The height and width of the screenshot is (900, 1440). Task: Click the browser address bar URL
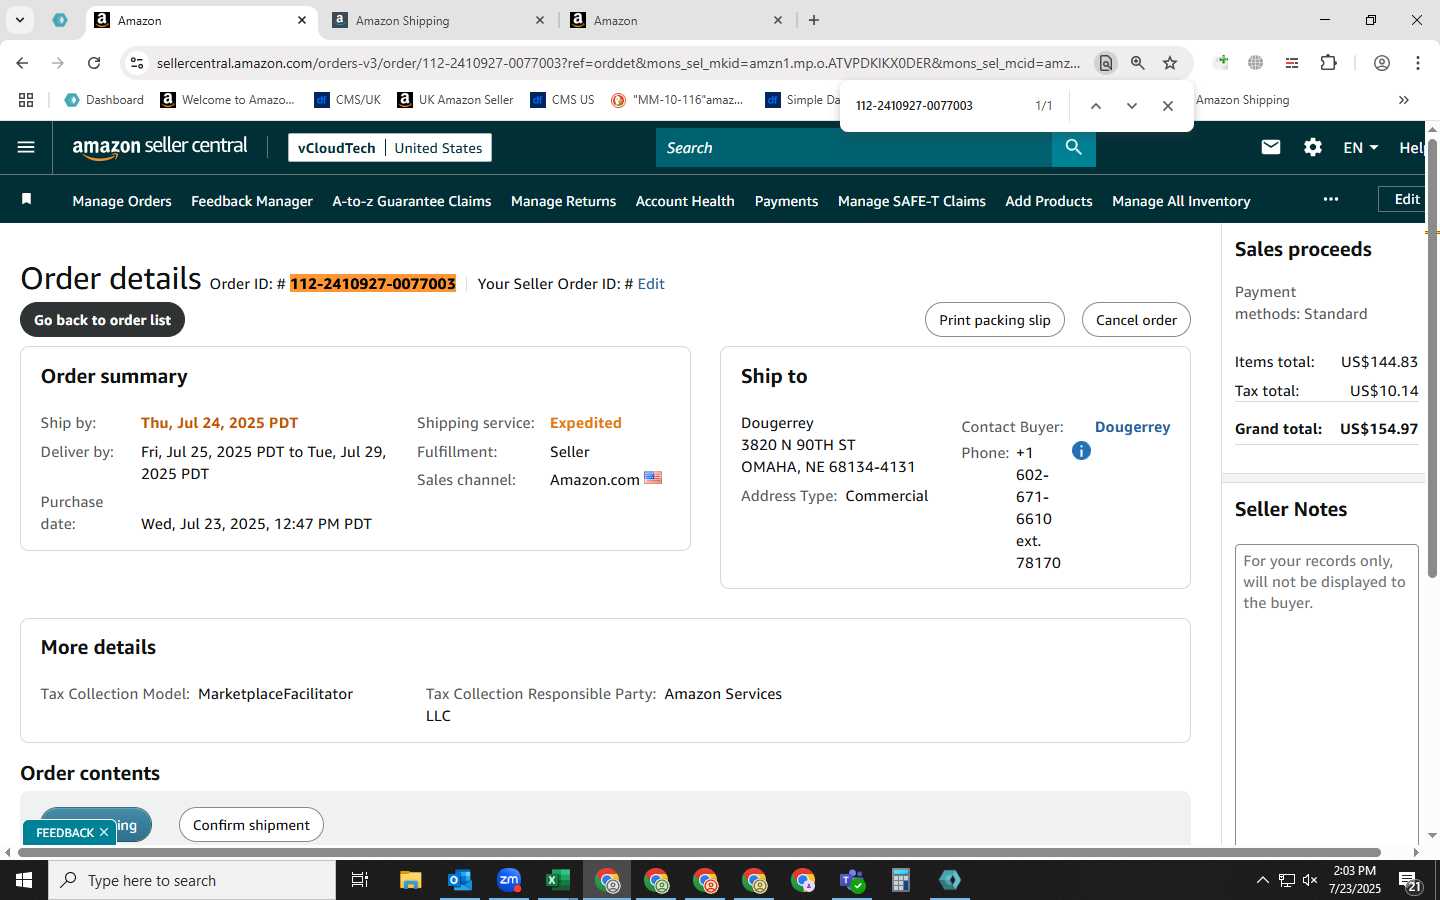click(x=618, y=63)
